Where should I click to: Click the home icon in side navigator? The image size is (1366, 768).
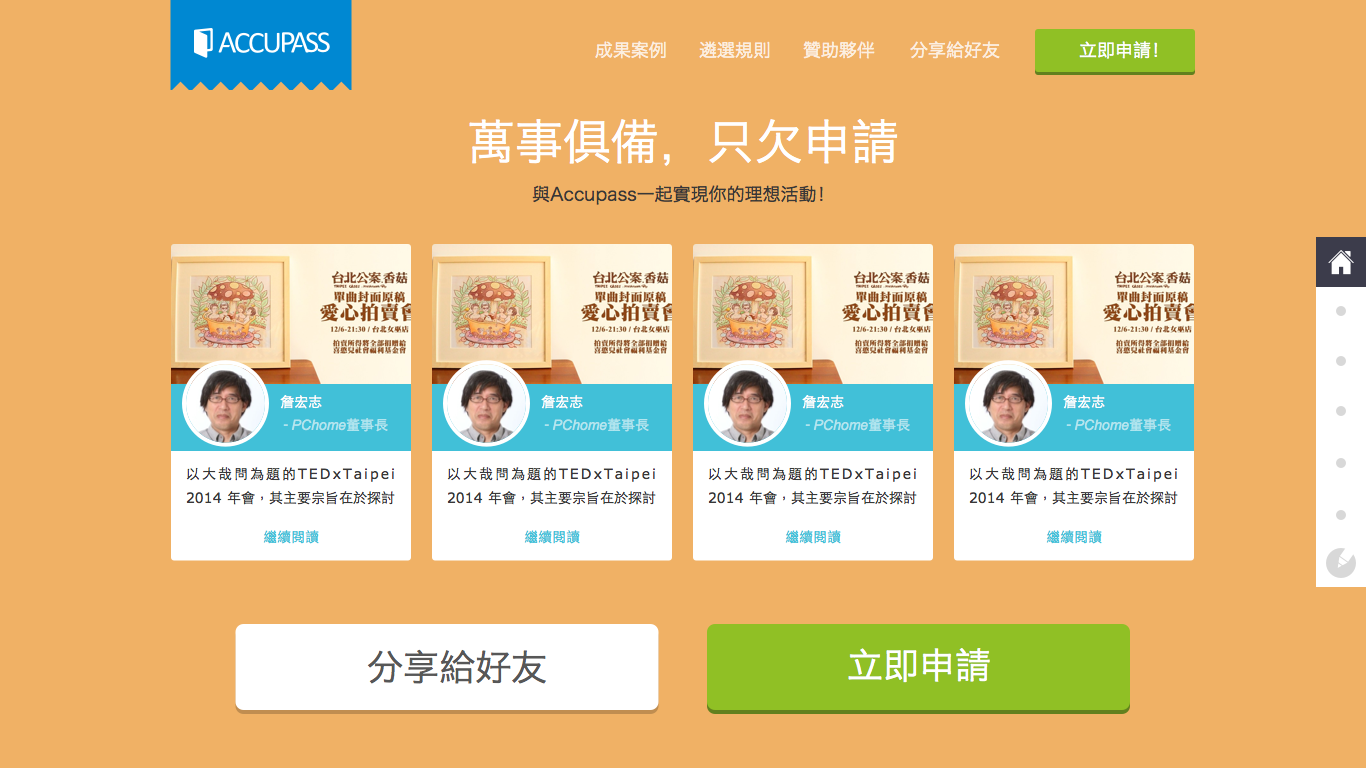(x=1341, y=262)
